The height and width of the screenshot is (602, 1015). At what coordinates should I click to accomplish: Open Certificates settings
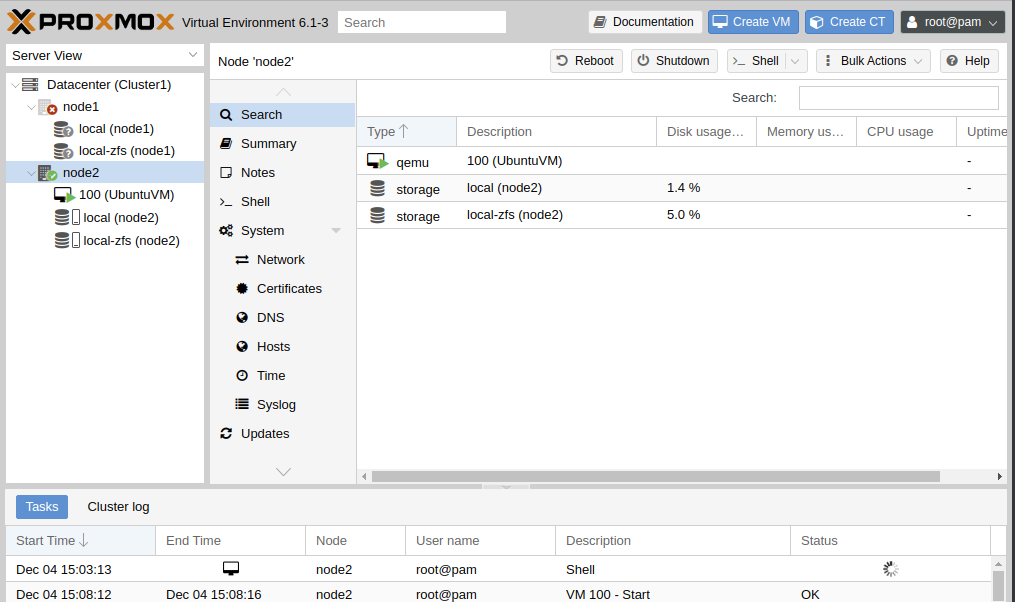(282, 289)
